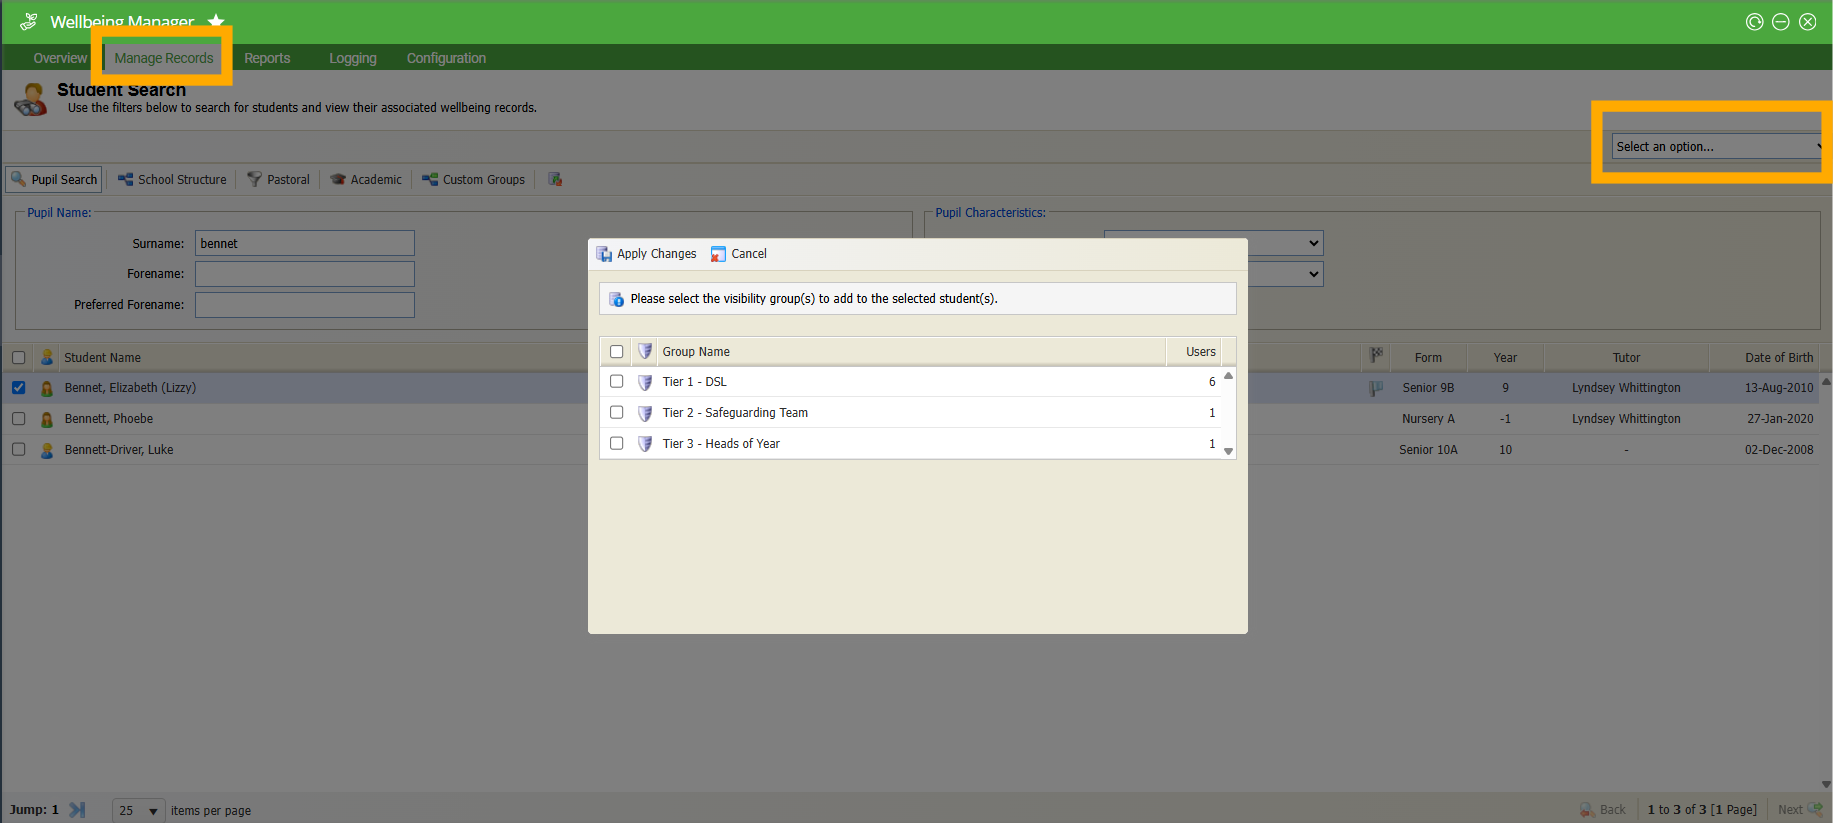Screen dimensions: 1833x823
Task: Open the Configuration tab
Action: (x=446, y=58)
